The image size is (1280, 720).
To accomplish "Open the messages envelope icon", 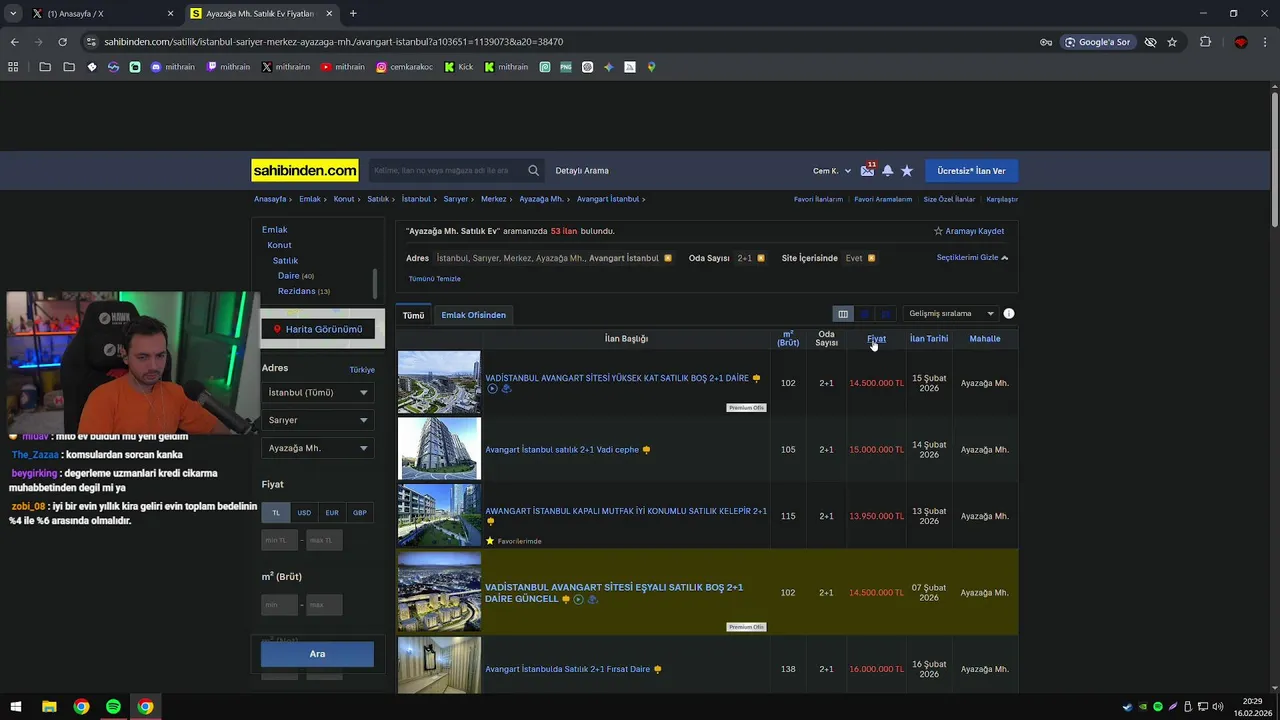I will click(867, 171).
